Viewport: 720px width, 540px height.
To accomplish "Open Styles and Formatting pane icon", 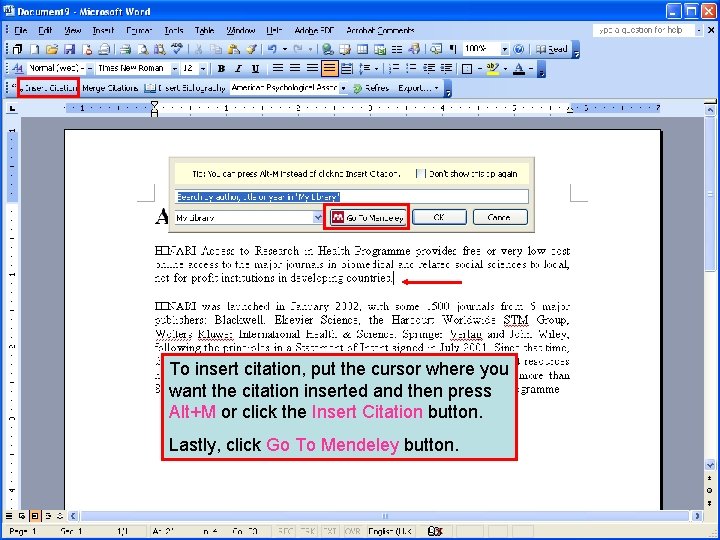I will tap(18, 68).
